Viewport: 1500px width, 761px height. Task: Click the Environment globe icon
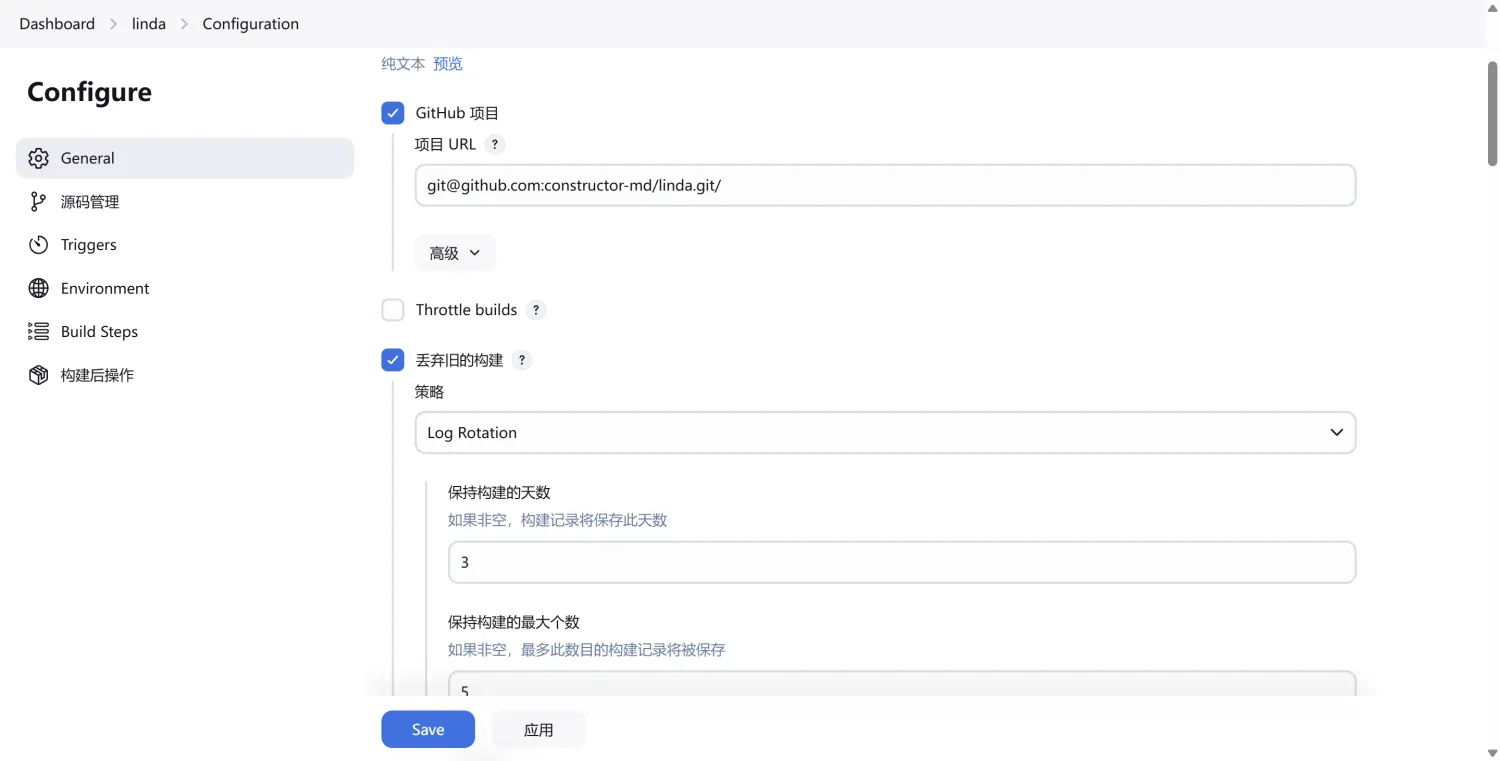[x=38, y=288]
